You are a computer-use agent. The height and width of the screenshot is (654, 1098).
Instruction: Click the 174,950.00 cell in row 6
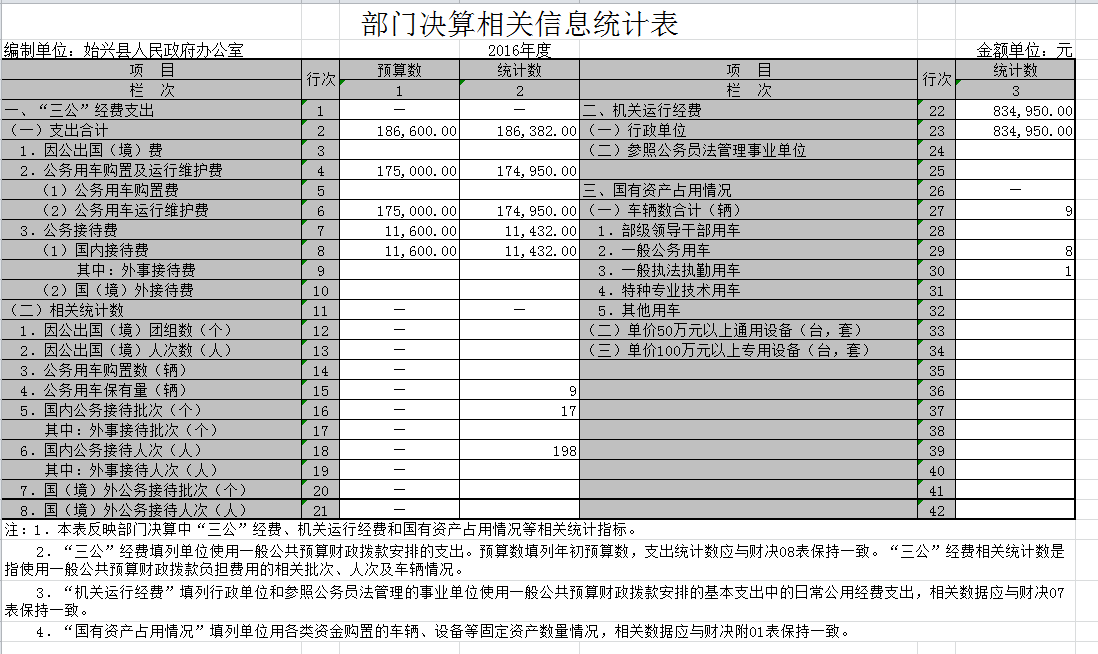click(520, 210)
